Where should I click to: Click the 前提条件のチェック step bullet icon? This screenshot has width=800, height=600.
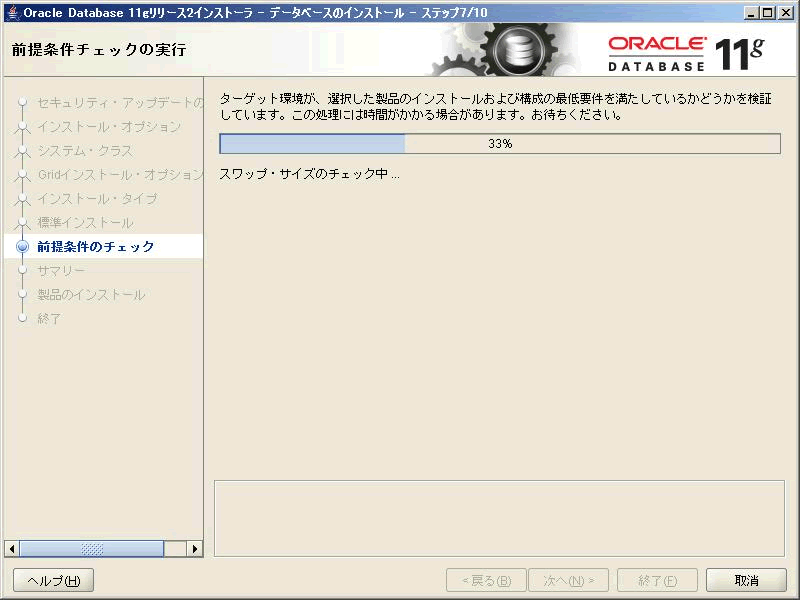pyautogui.click(x=22, y=247)
